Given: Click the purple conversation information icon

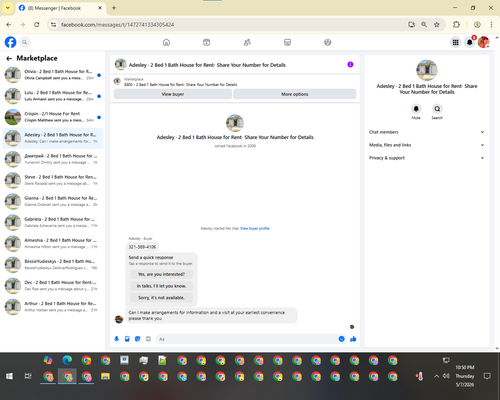Looking at the screenshot, I should [x=350, y=65].
